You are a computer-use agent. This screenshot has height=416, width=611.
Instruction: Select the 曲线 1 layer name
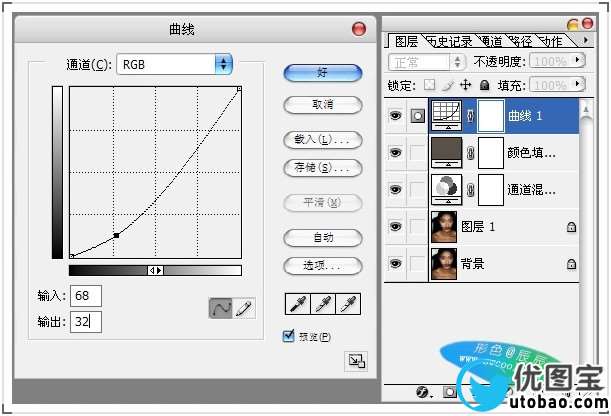pos(525,116)
